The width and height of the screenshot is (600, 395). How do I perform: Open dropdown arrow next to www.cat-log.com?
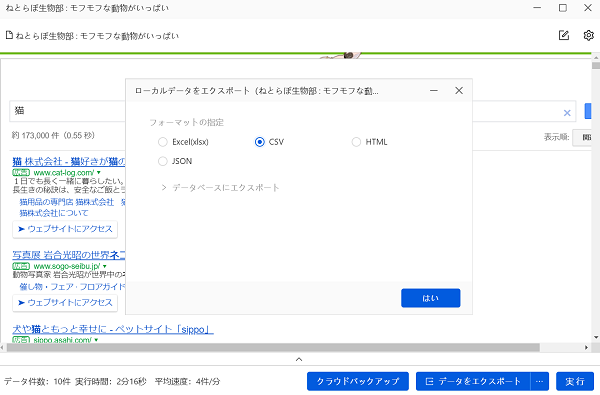(99, 173)
